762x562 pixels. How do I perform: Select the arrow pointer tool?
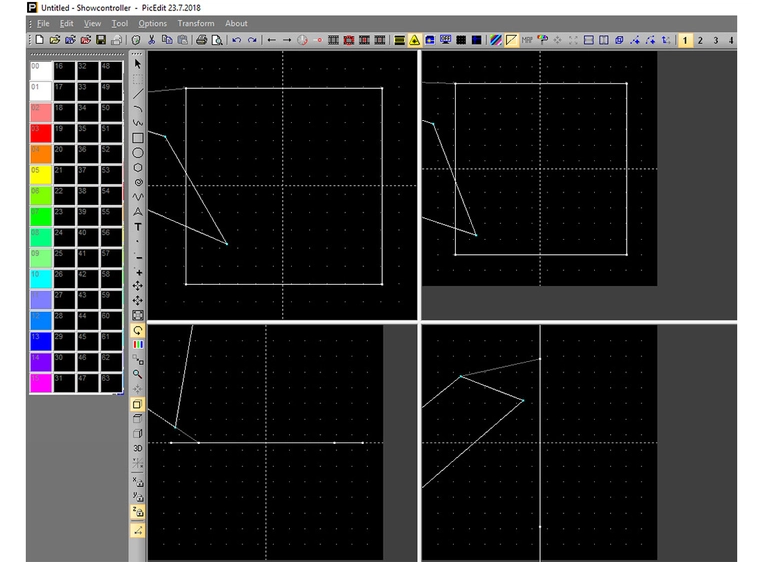point(138,64)
